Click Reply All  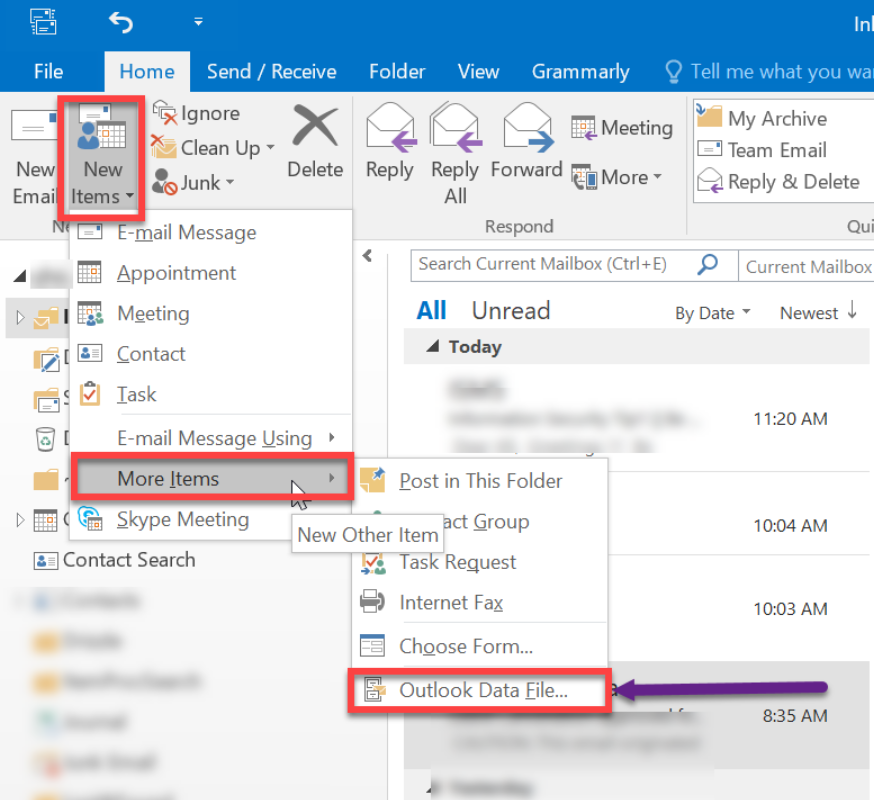(455, 153)
